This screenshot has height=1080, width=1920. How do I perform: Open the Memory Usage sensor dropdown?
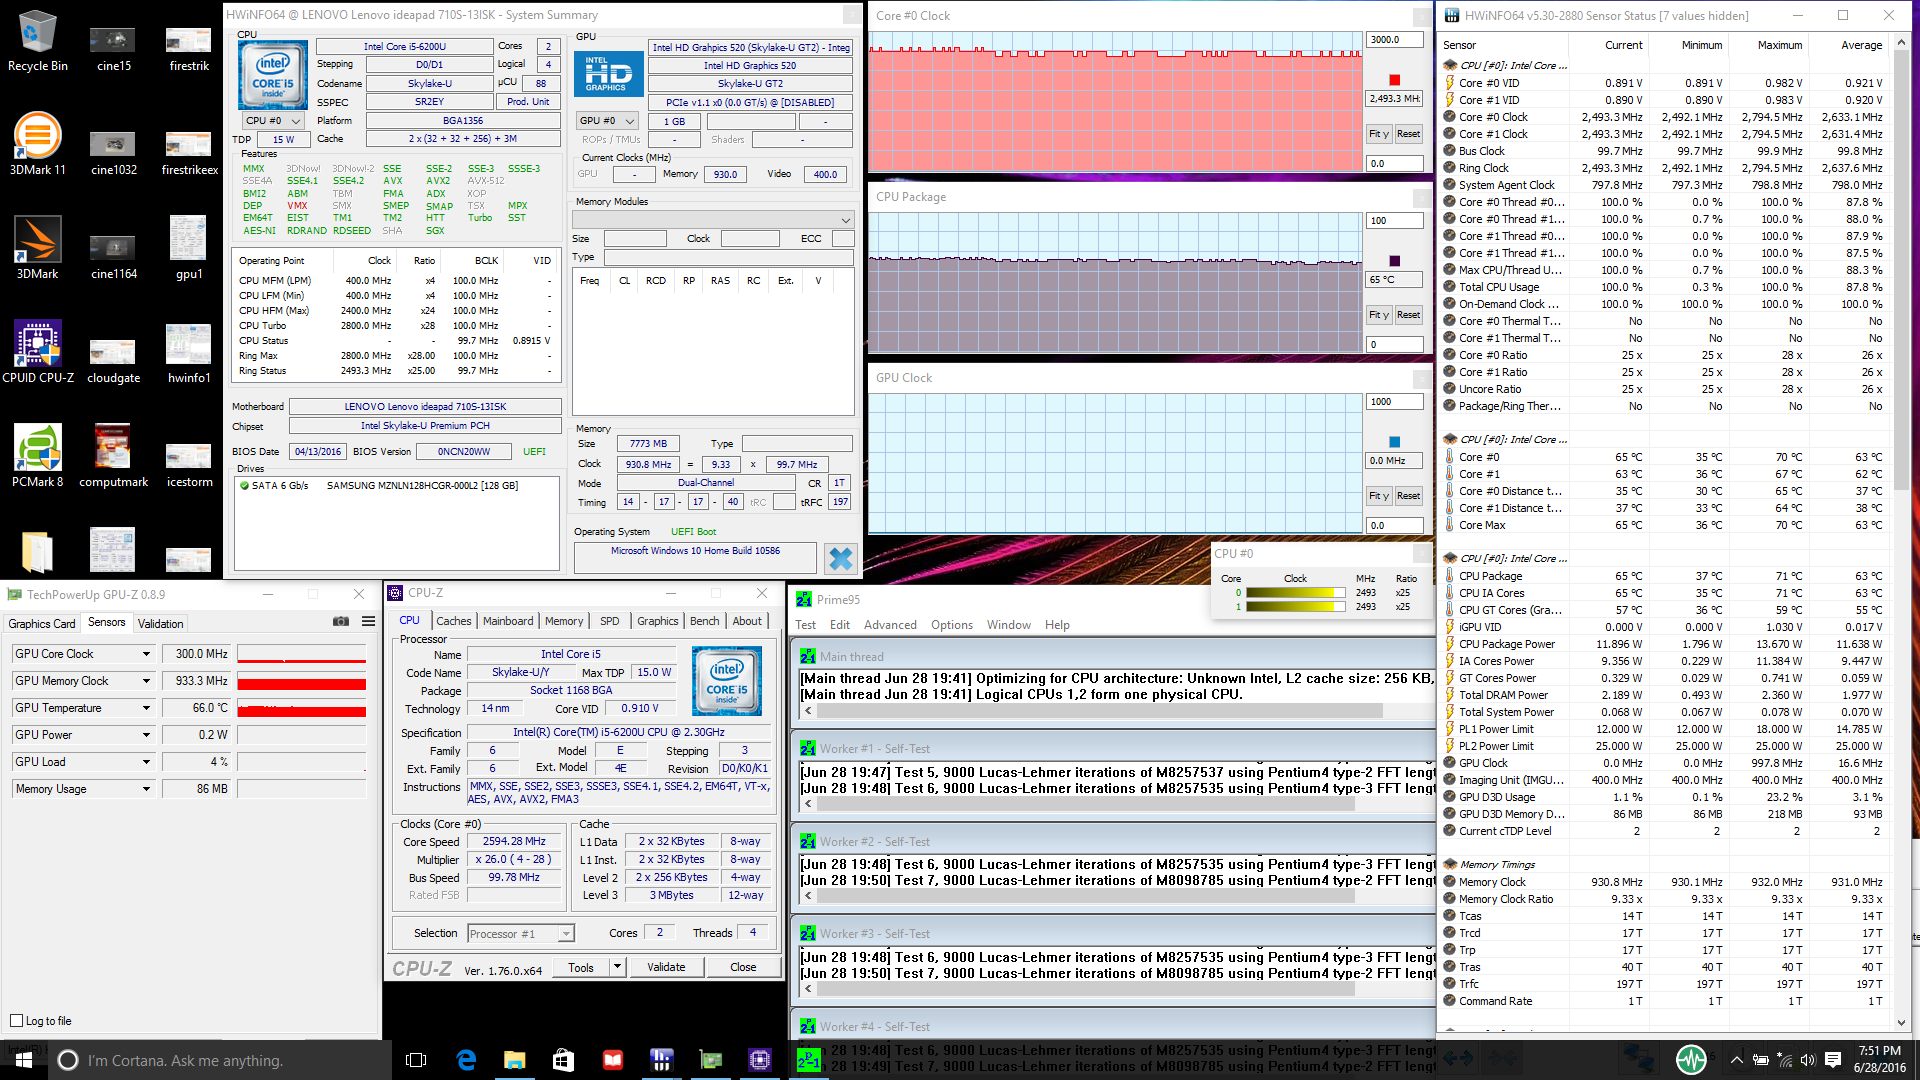(146, 789)
